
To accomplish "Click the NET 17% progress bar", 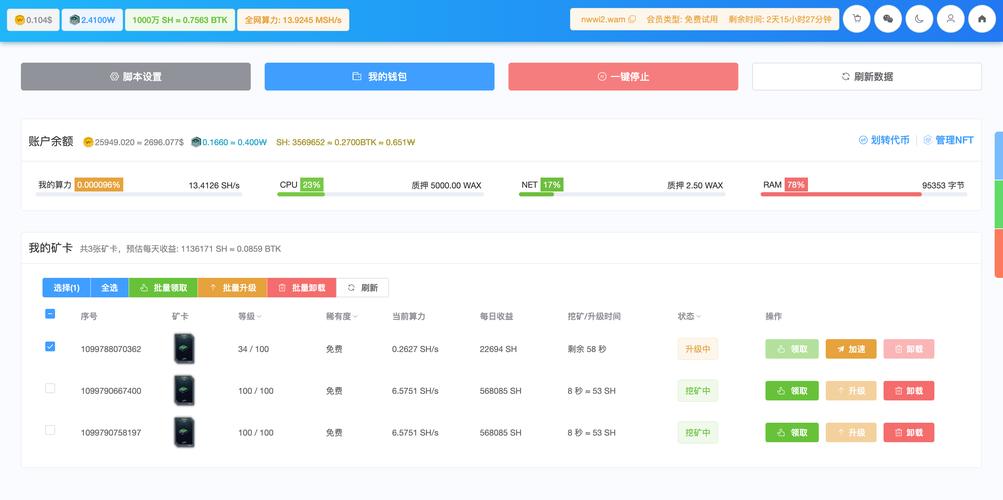I will (622, 194).
